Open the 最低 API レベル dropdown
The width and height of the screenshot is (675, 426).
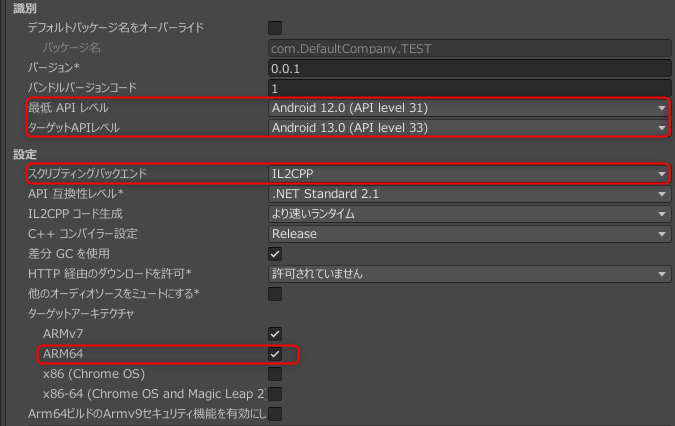[x=469, y=108]
